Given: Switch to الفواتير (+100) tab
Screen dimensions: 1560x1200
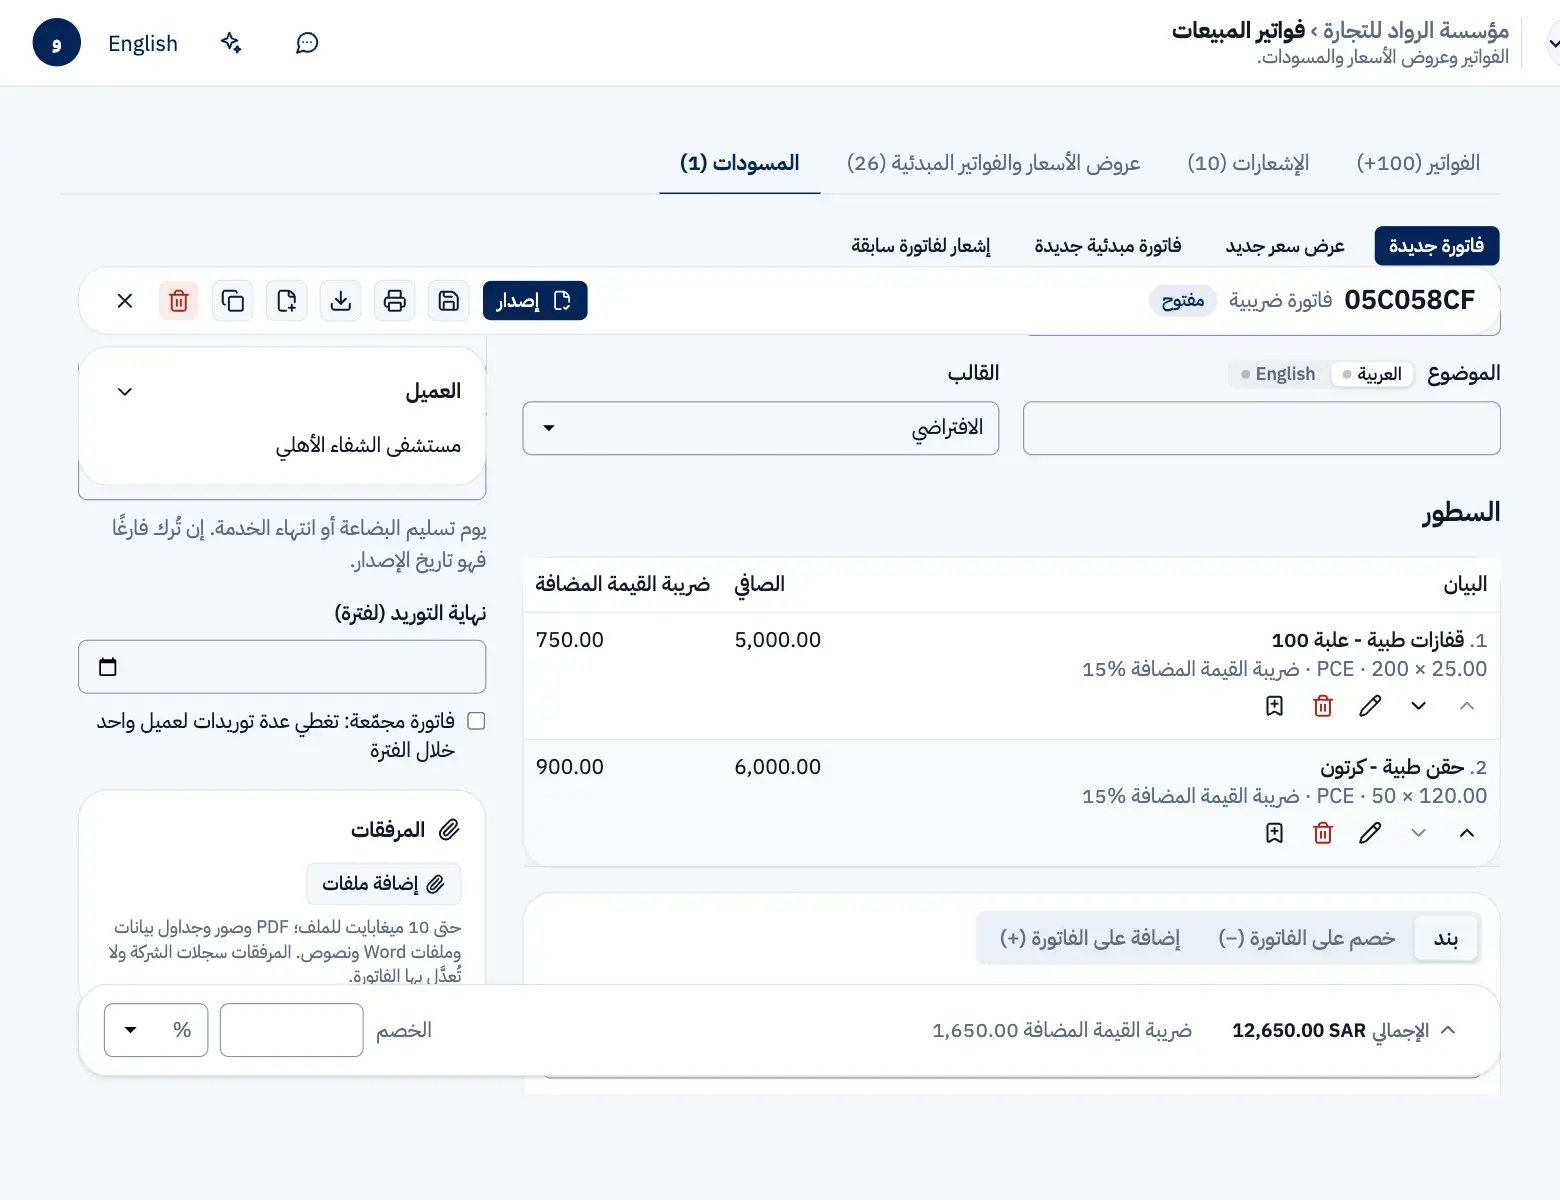Looking at the screenshot, I should coord(1418,163).
